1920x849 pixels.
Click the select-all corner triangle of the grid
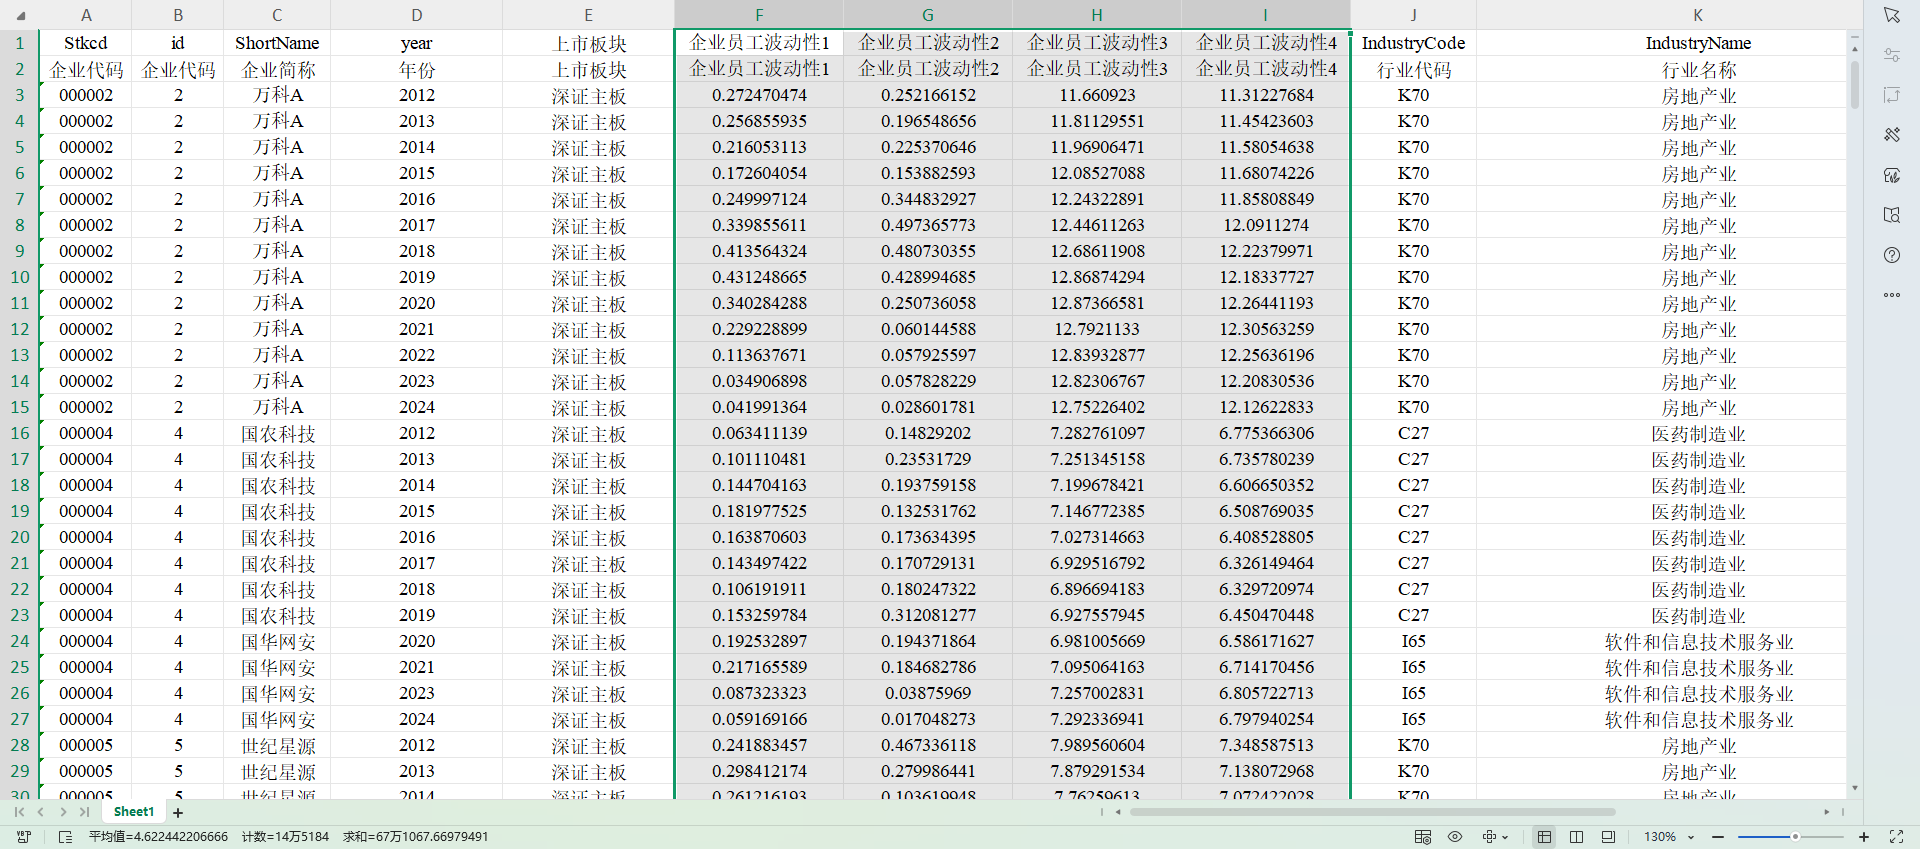coord(20,16)
